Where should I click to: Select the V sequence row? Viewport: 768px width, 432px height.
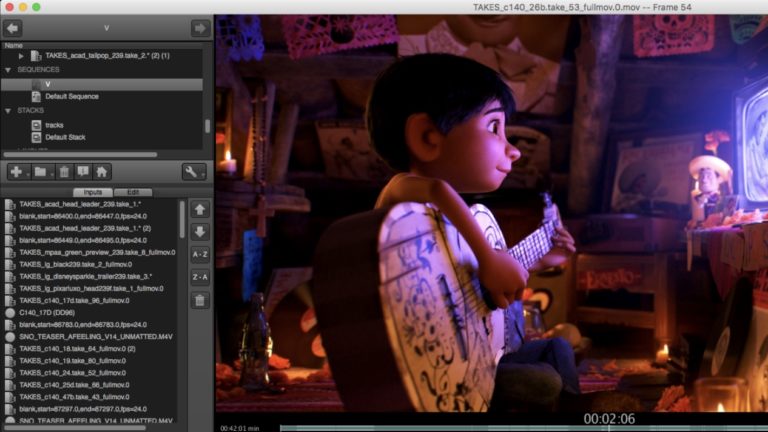point(102,84)
